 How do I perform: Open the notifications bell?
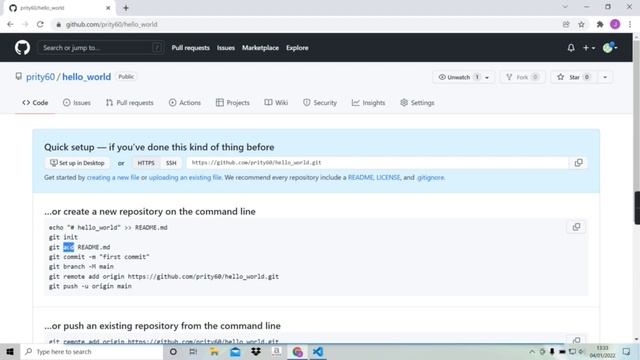pos(571,48)
